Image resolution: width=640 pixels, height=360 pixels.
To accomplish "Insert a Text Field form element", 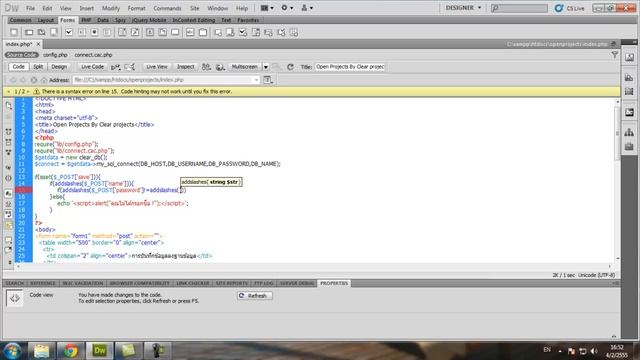I will click(x=29, y=32).
